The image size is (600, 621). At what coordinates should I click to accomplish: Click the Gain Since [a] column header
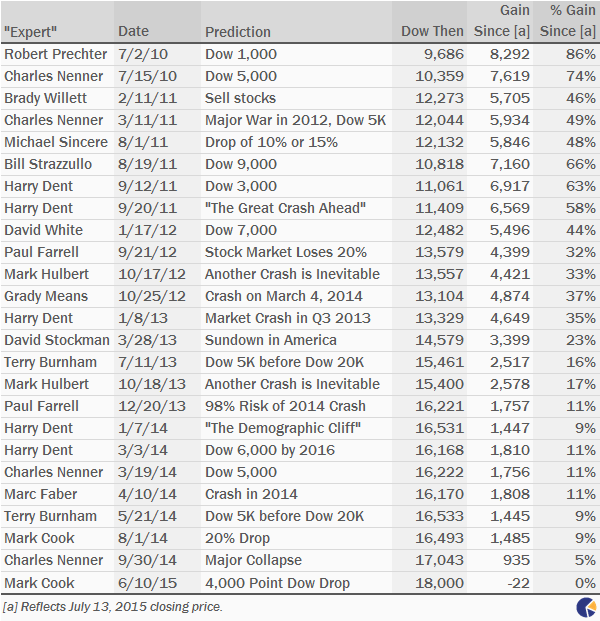pyautogui.click(x=502, y=21)
